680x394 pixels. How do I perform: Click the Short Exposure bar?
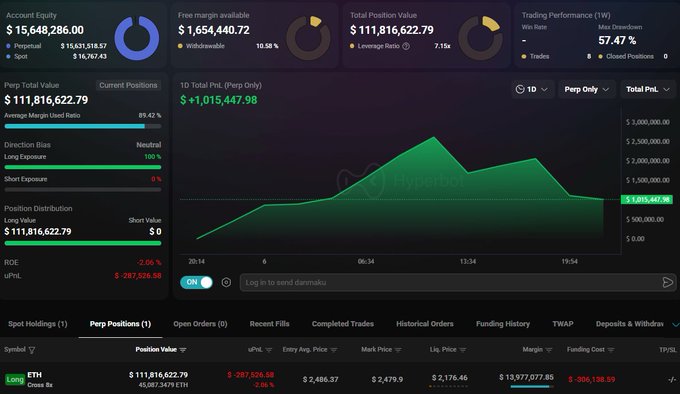tap(82, 189)
